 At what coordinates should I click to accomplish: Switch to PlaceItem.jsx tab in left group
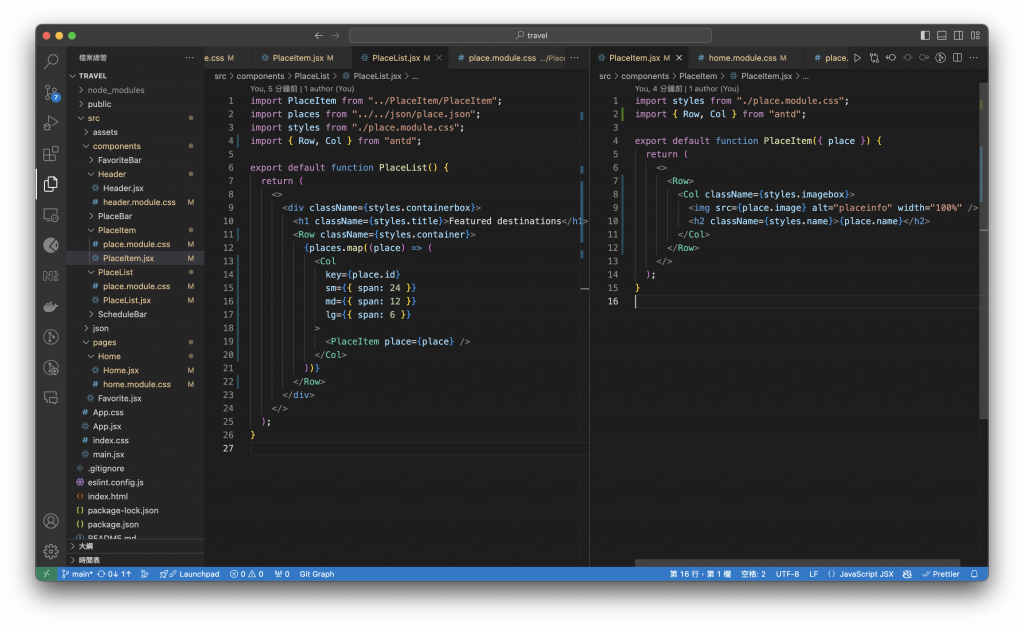[x=298, y=58]
